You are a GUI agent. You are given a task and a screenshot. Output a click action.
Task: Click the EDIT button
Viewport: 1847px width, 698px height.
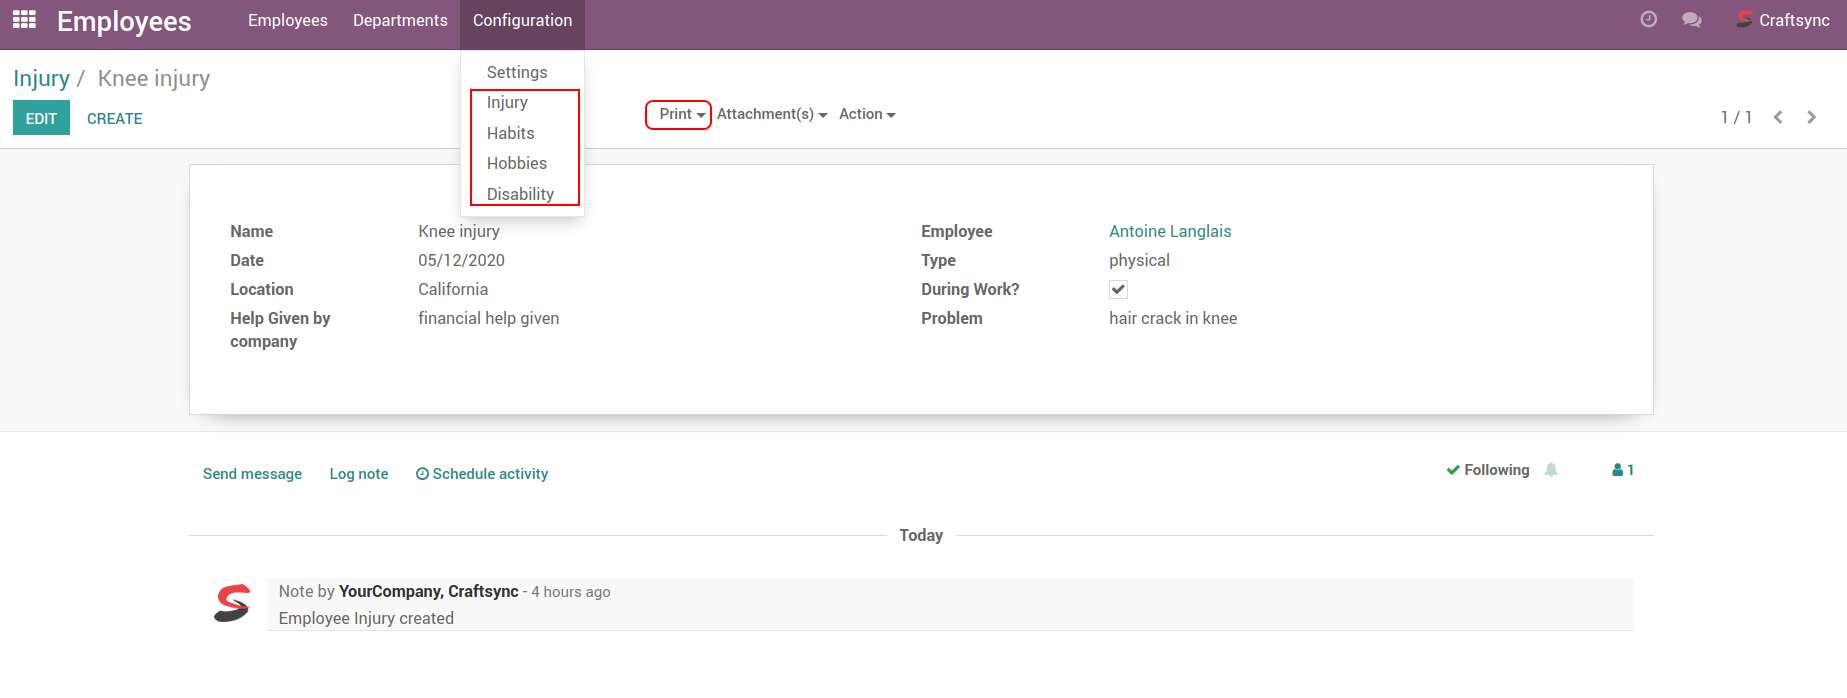(41, 118)
